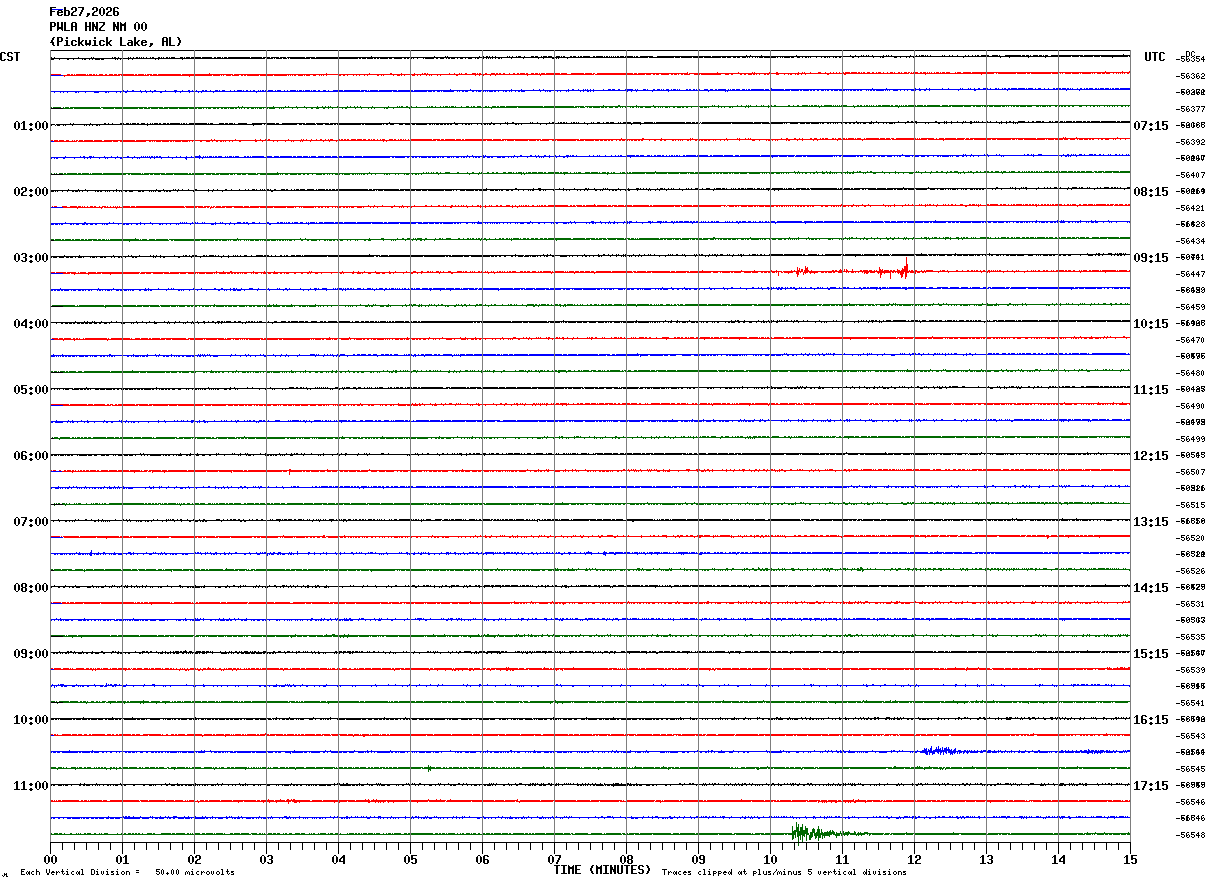Click the 09:15 UTC time label
The height and width of the screenshot is (886, 1210).
(x=1151, y=257)
